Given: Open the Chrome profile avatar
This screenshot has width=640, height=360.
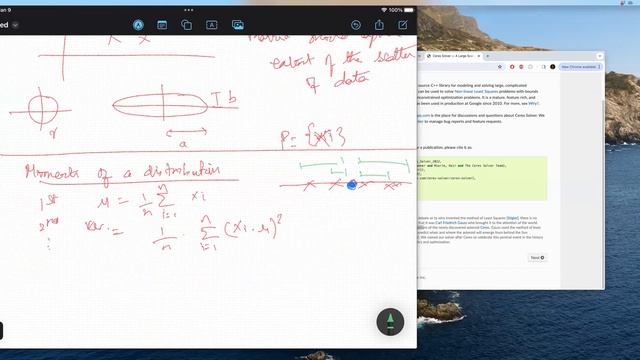Looking at the screenshot, I should coord(553,67).
